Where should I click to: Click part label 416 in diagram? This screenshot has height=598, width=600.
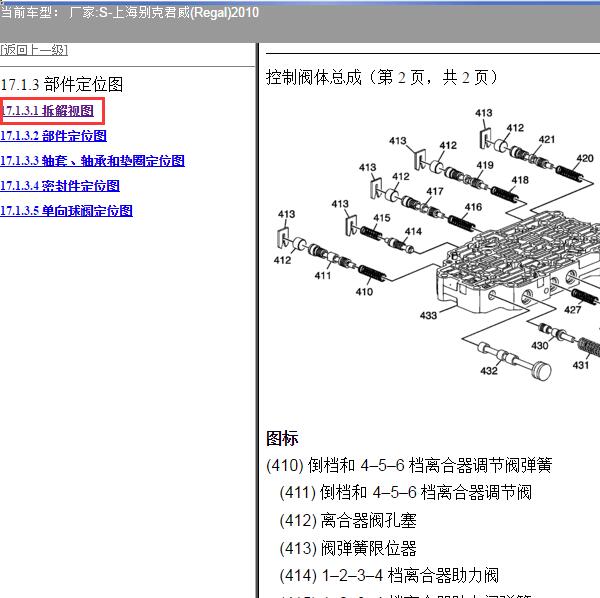pos(473,207)
